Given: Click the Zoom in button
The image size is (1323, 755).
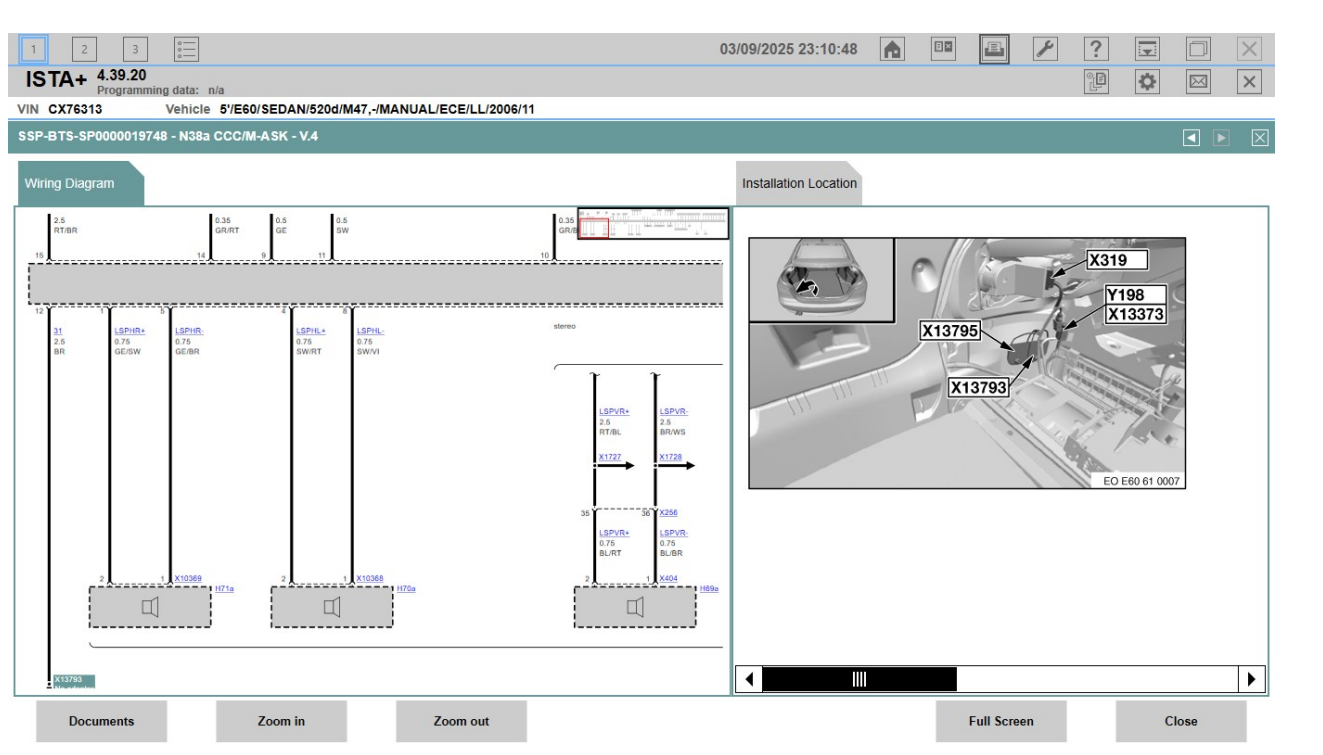Looking at the screenshot, I should (x=281, y=721).
